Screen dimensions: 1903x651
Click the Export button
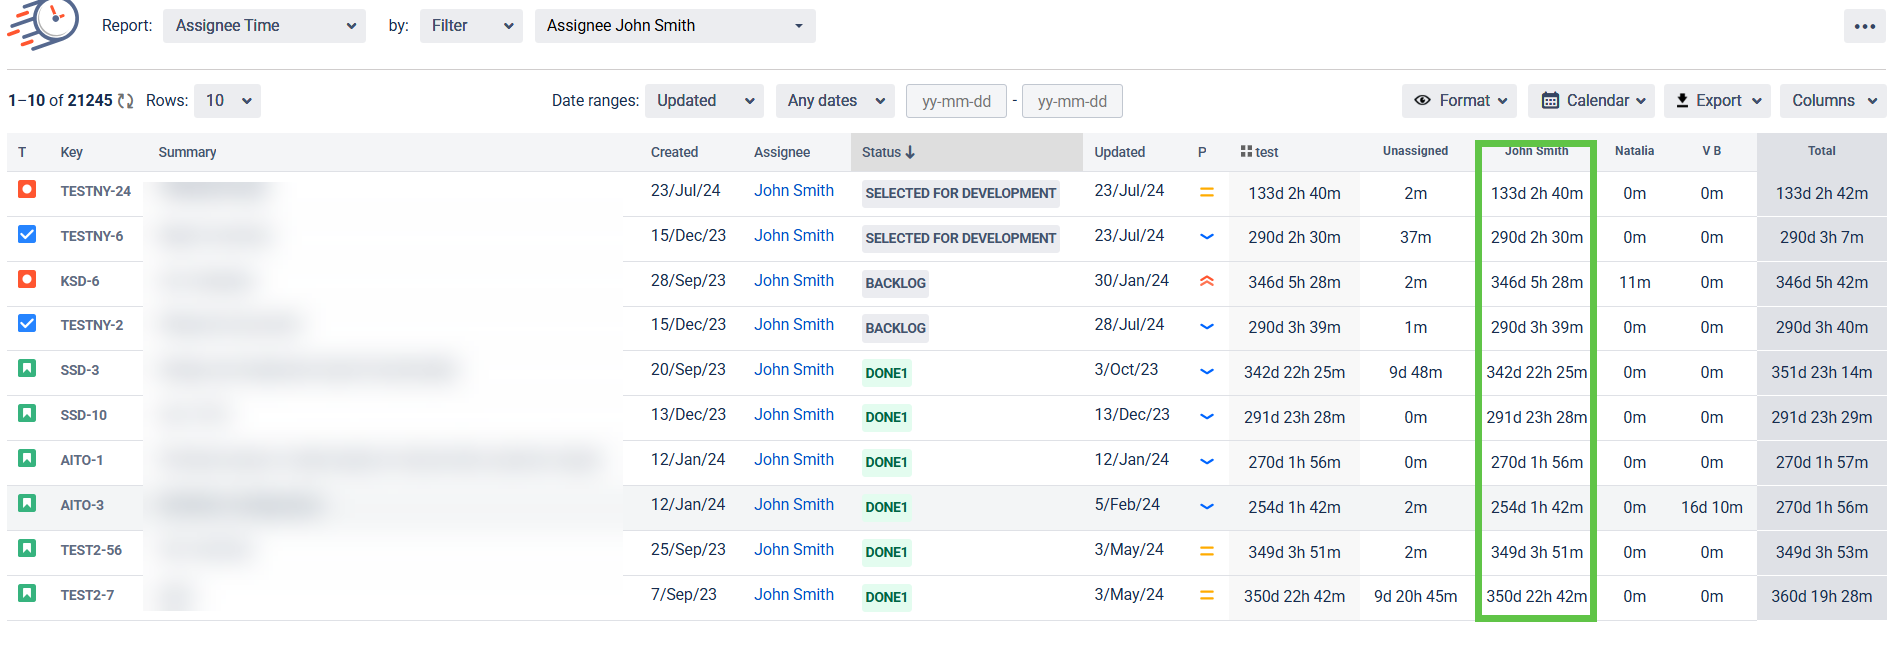pyautogui.click(x=1717, y=101)
